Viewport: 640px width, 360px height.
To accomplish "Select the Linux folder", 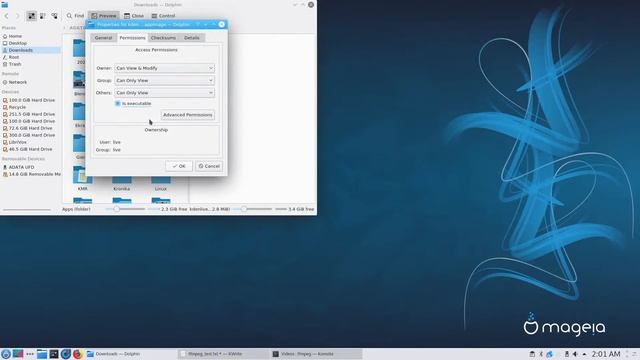I will coord(161,183).
